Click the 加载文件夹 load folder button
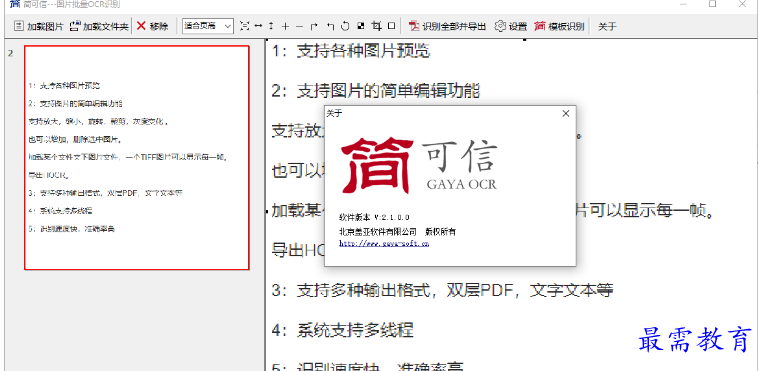This screenshot has width=760, height=371. click(99, 26)
